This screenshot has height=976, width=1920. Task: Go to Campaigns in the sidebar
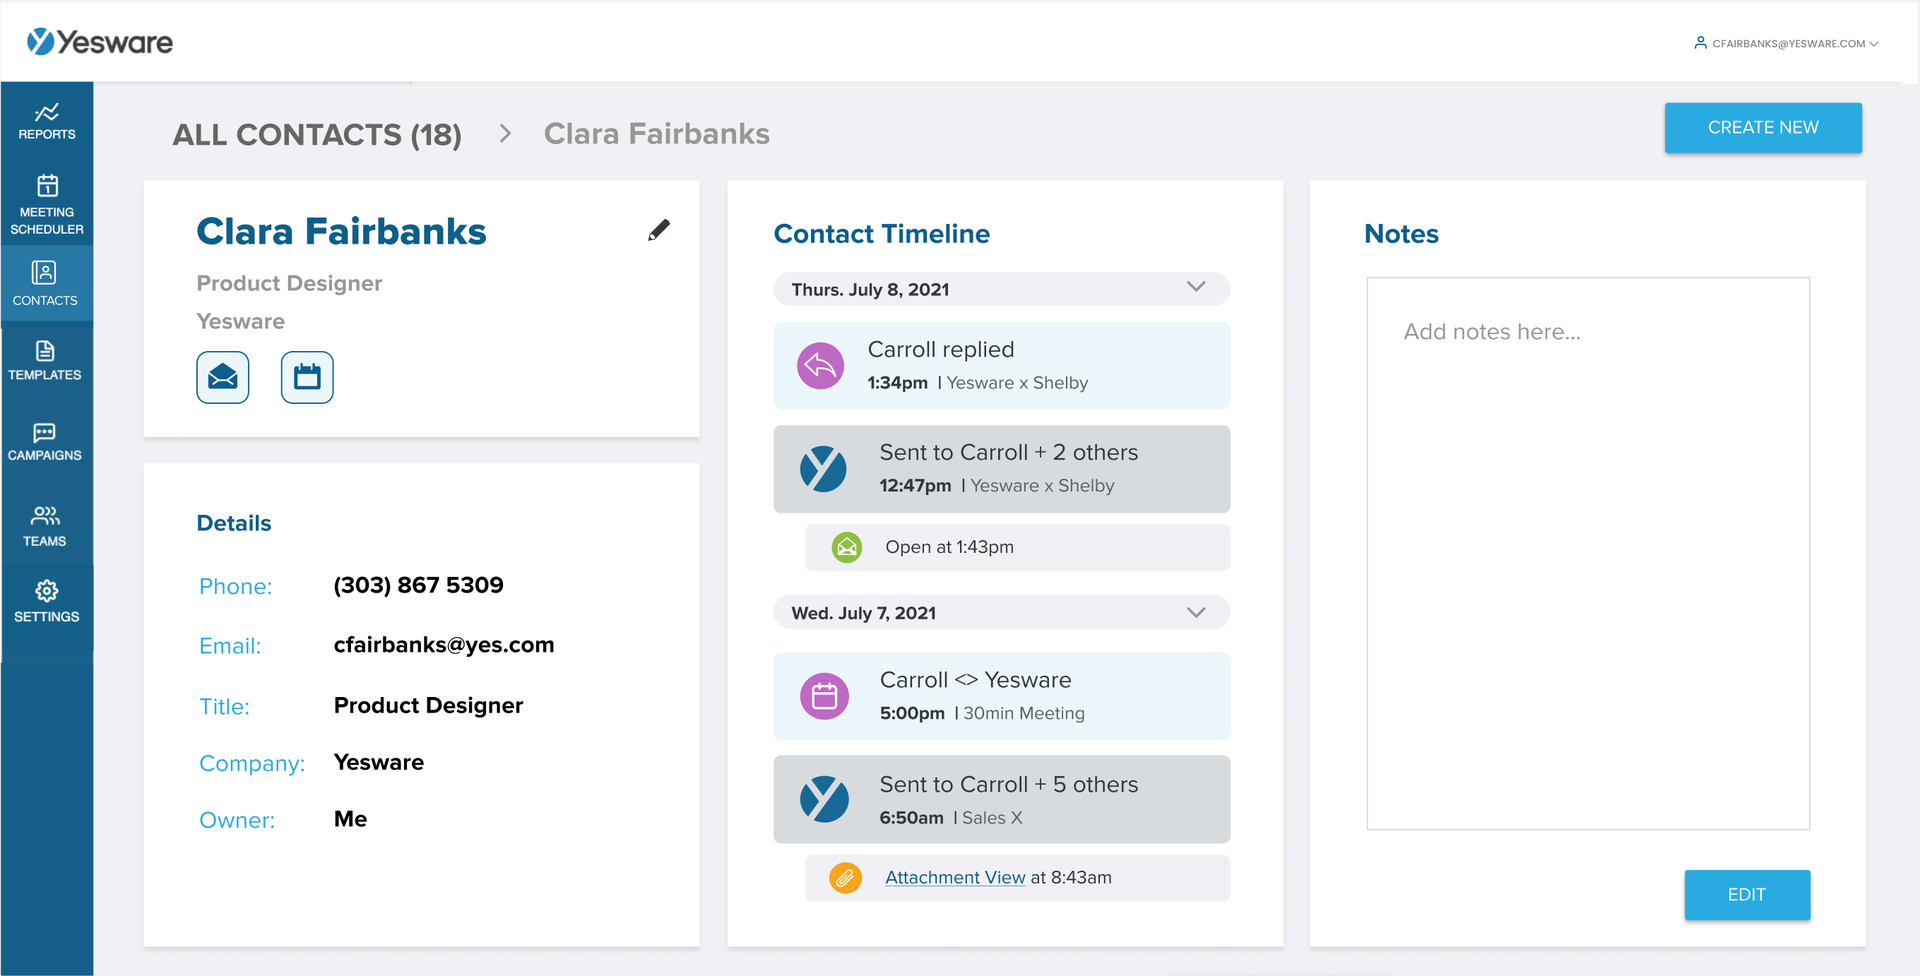(x=47, y=442)
